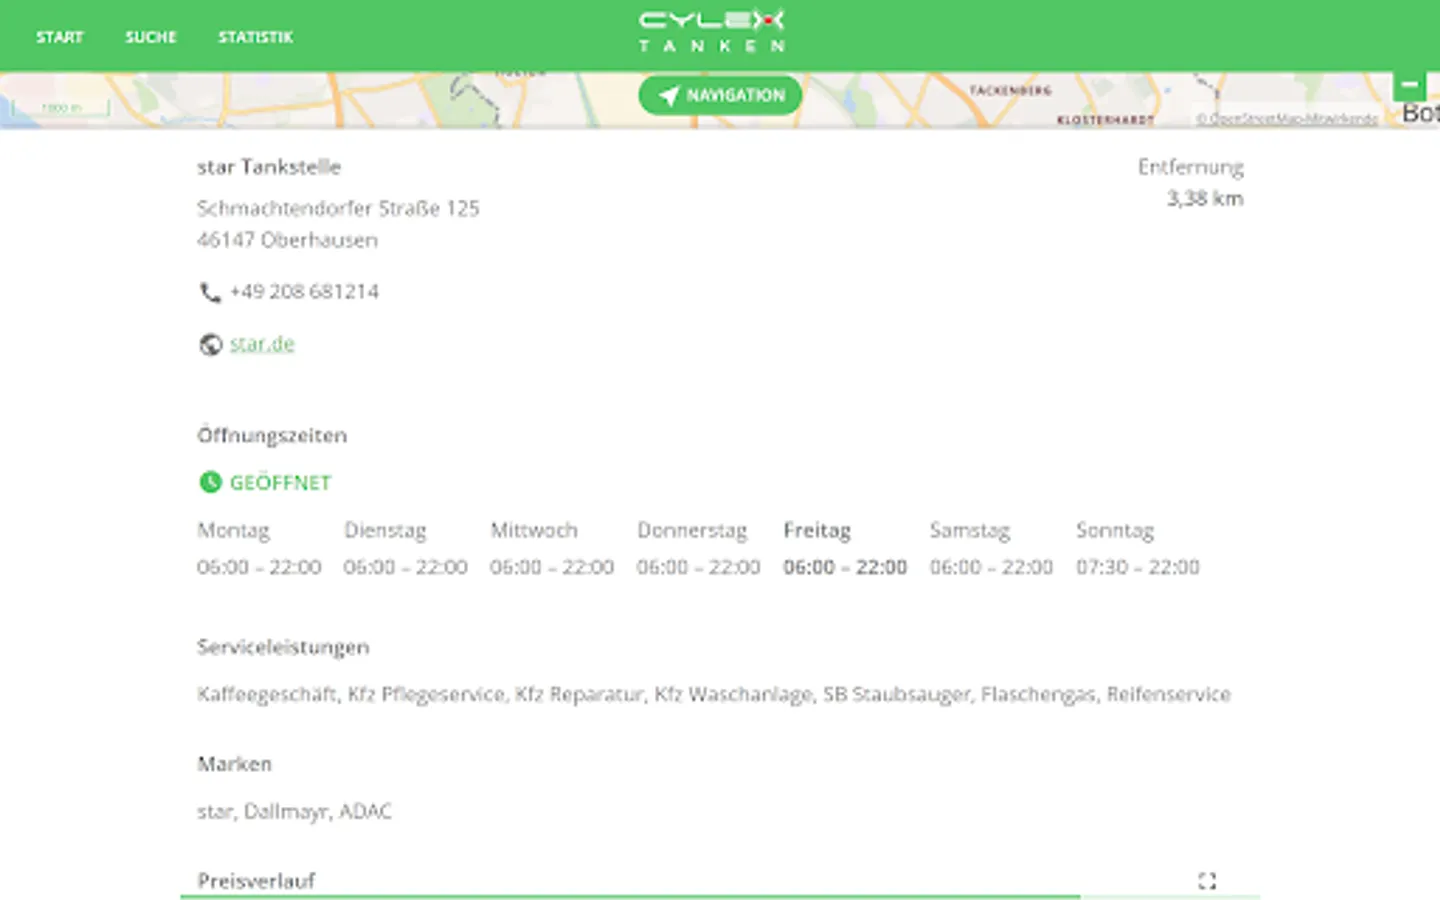Select the Sonntag day label
The width and height of the screenshot is (1440, 900).
[x=1115, y=530]
